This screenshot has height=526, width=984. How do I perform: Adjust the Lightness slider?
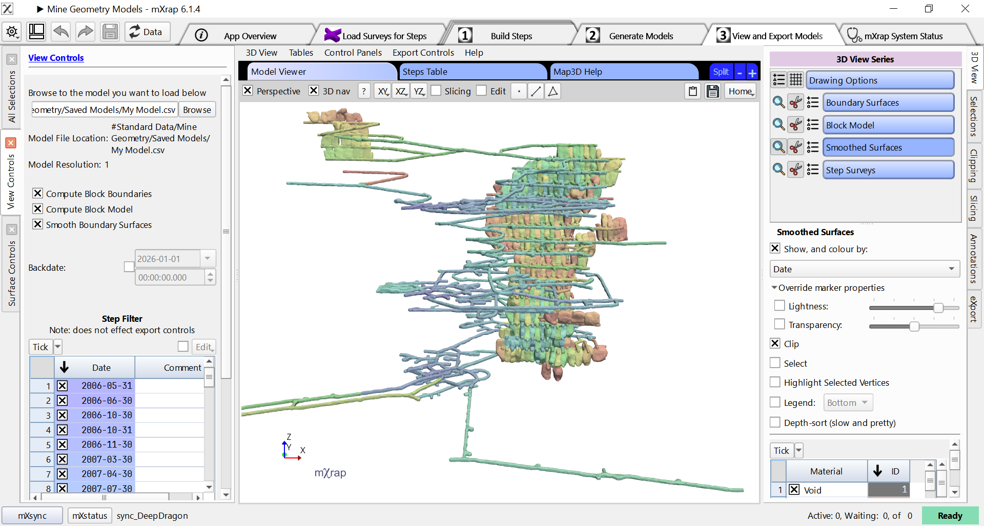coord(938,308)
